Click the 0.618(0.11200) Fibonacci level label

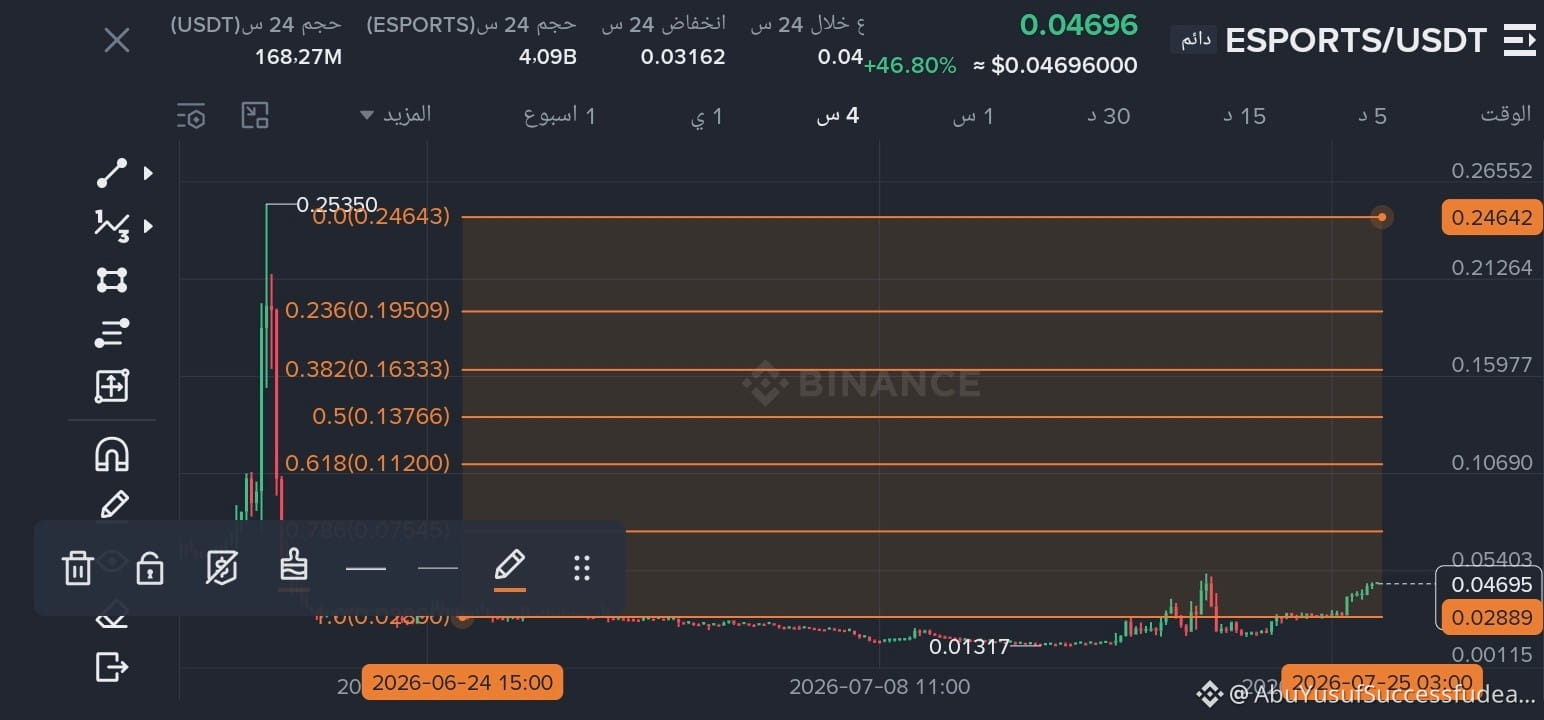coord(367,463)
